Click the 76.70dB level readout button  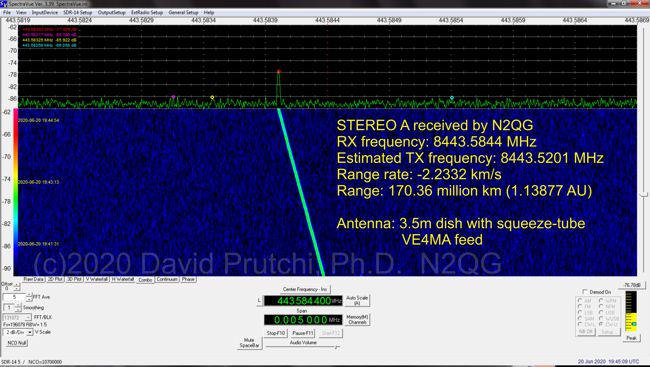[x=632, y=285]
